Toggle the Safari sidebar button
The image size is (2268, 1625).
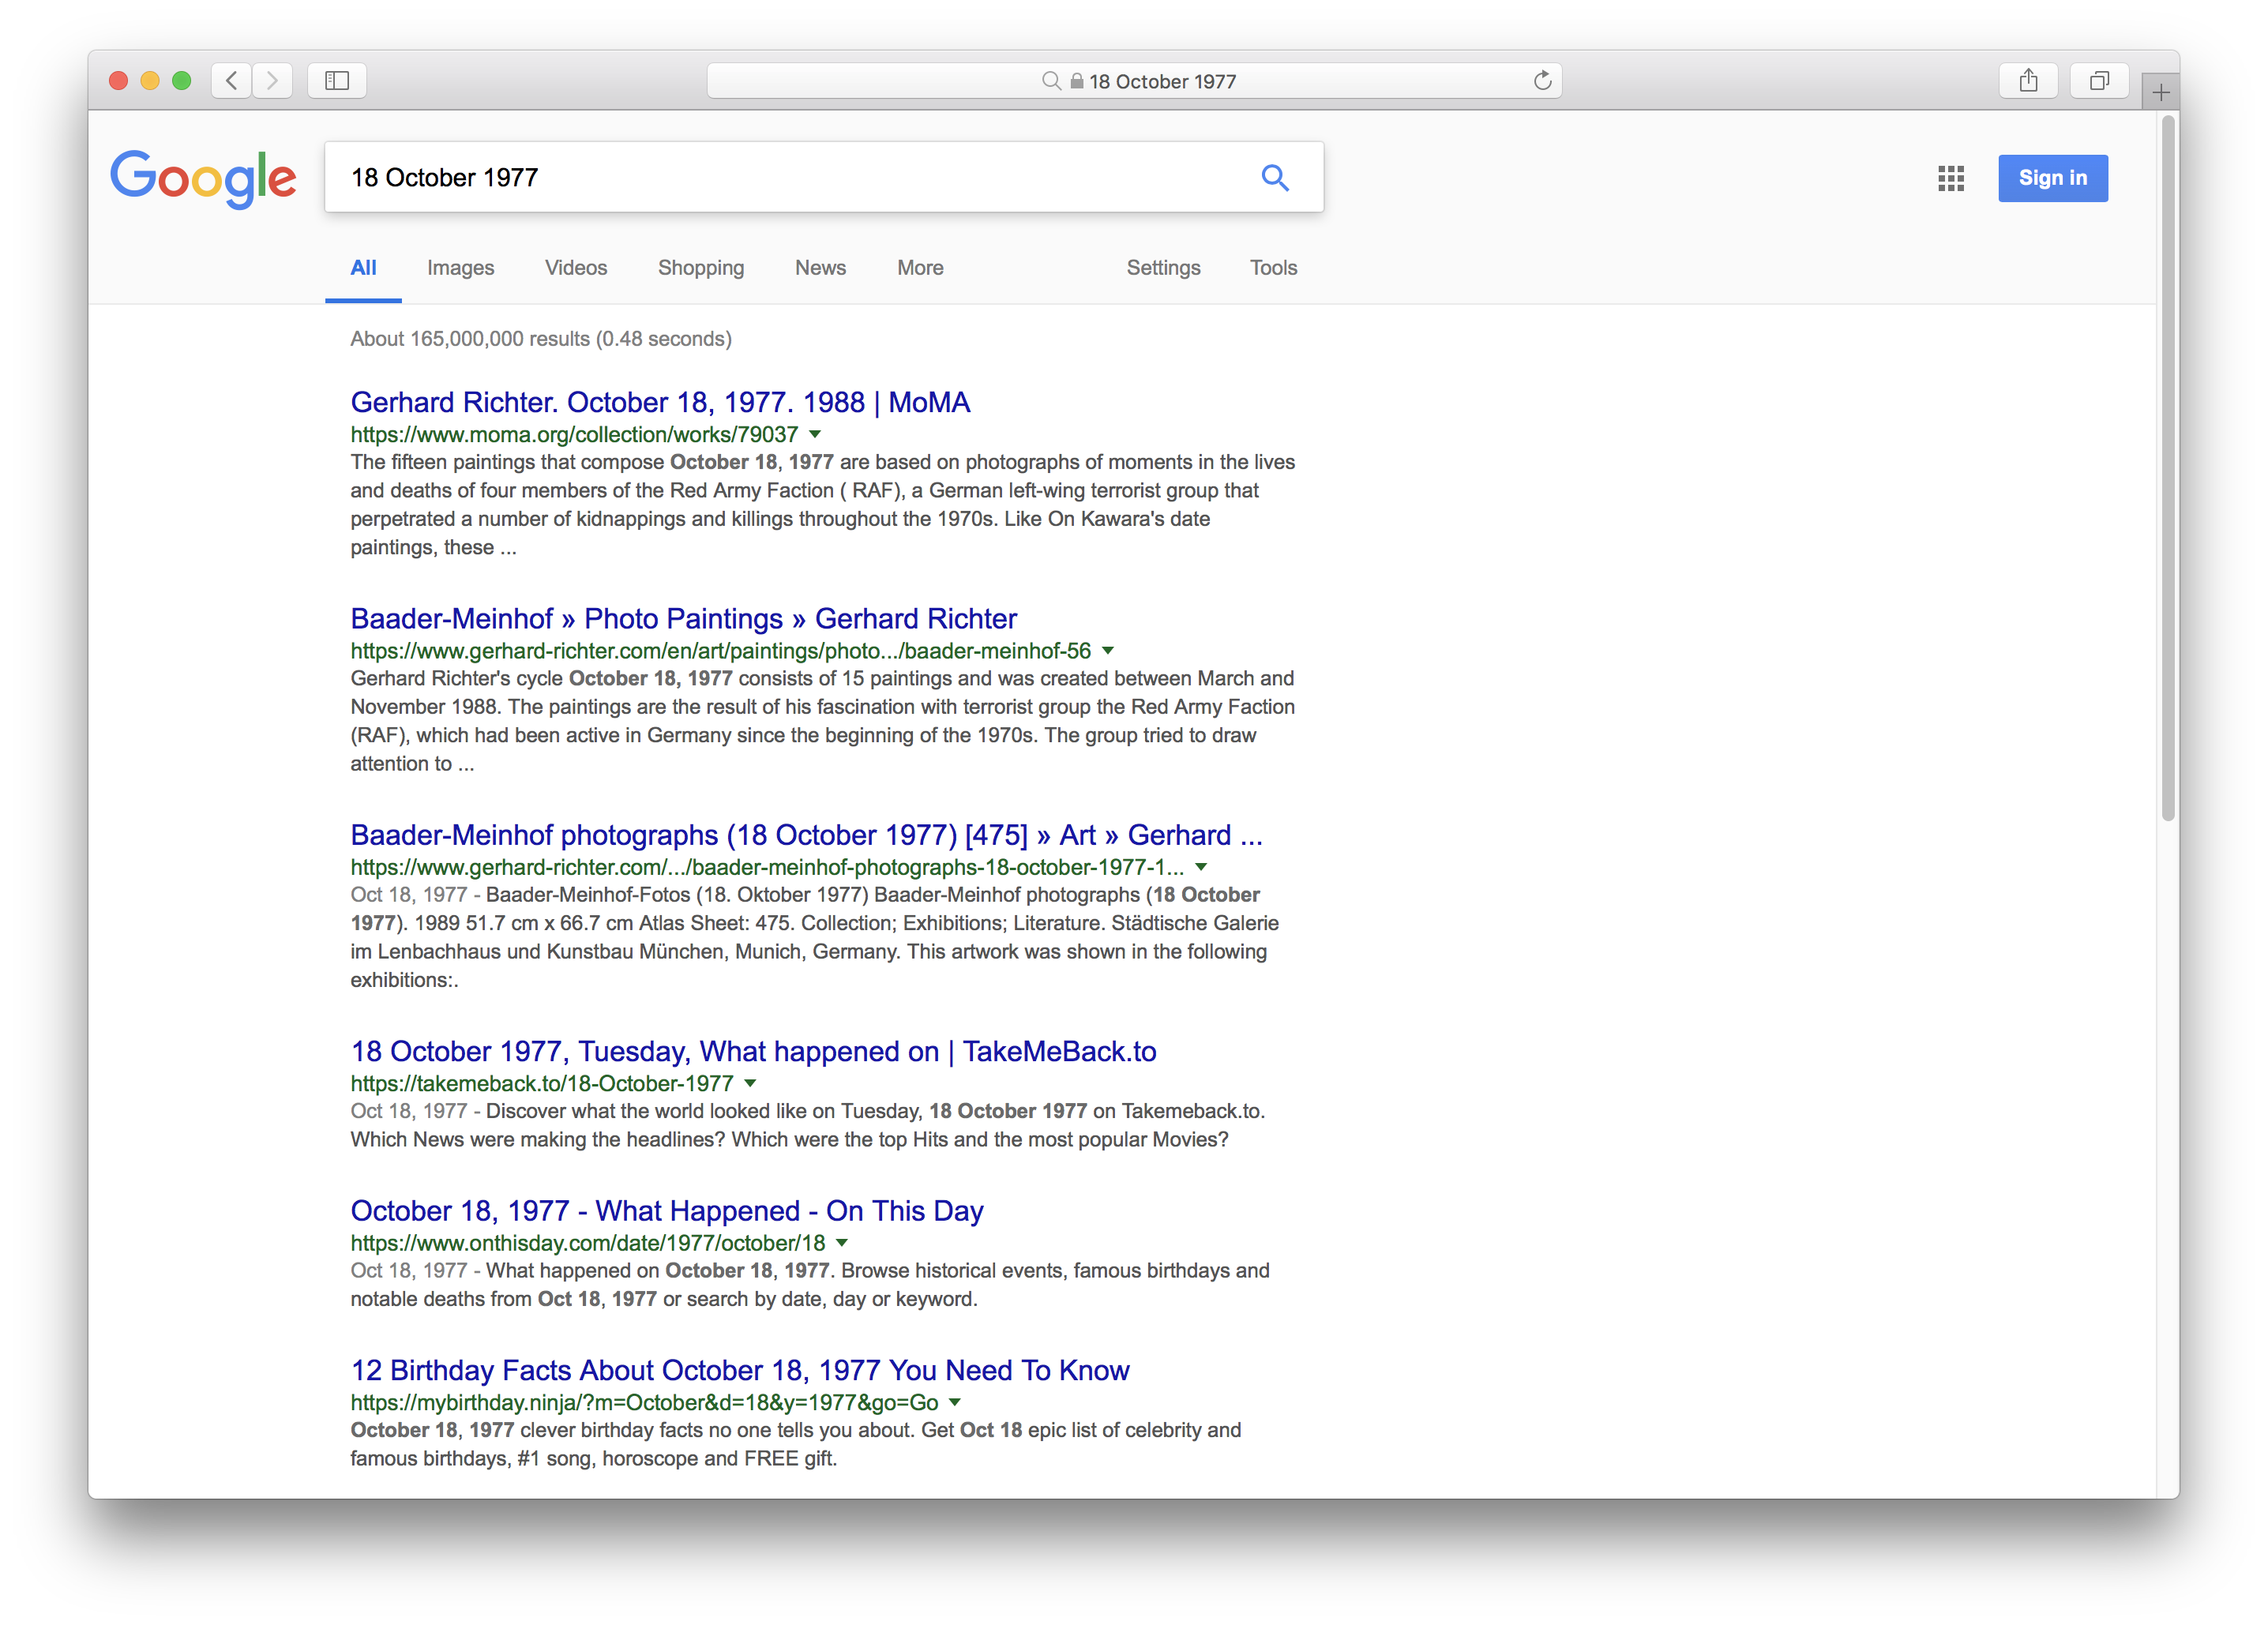[337, 80]
